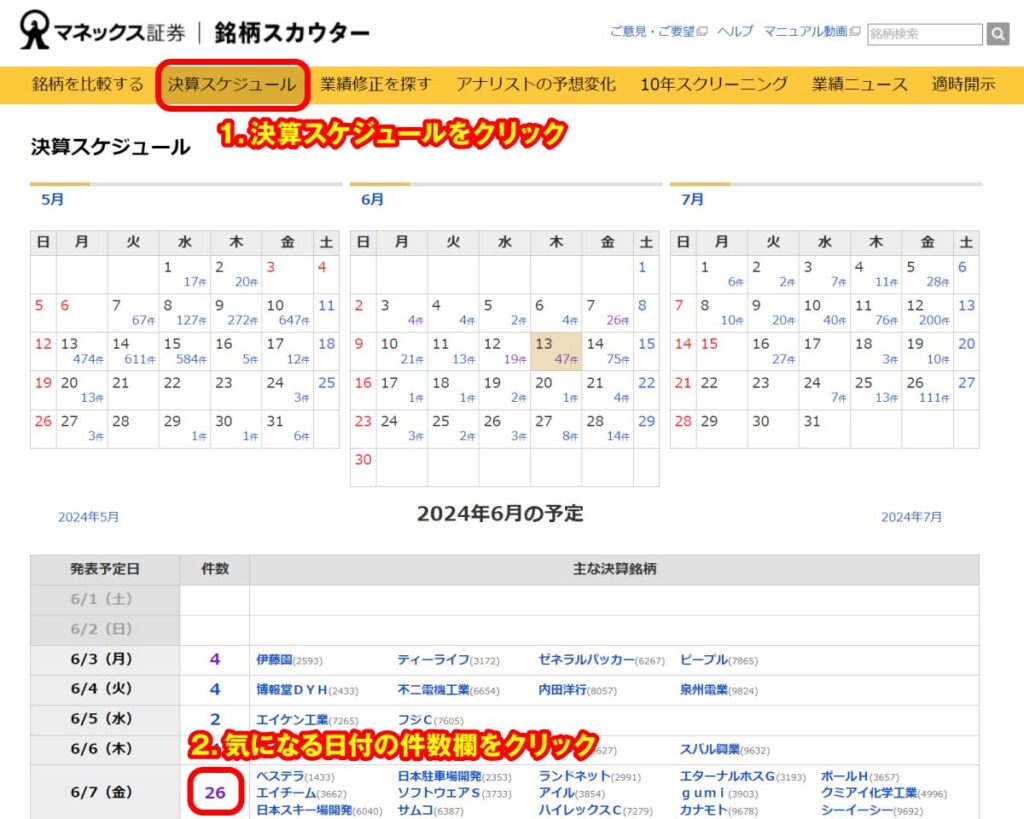The width and height of the screenshot is (1024, 819).
Task: Click 611件 on May 14
Action: (x=140, y=359)
